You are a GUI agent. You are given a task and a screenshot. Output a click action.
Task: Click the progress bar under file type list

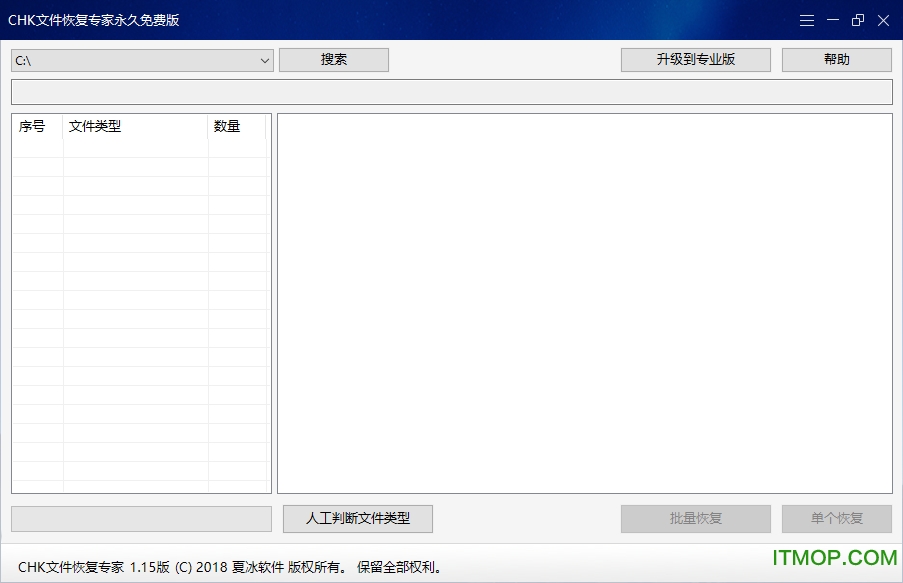click(x=142, y=519)
